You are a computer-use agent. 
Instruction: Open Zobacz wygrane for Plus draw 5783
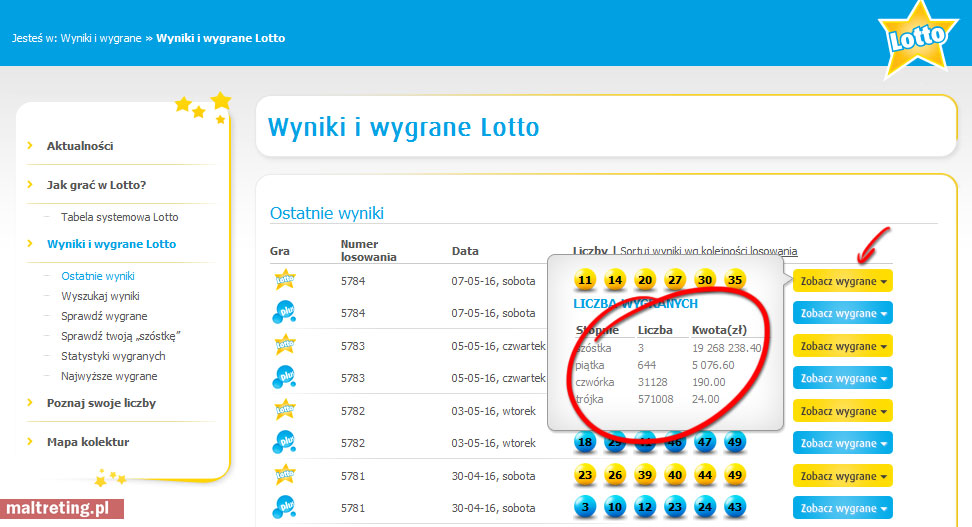click(842, 378)
